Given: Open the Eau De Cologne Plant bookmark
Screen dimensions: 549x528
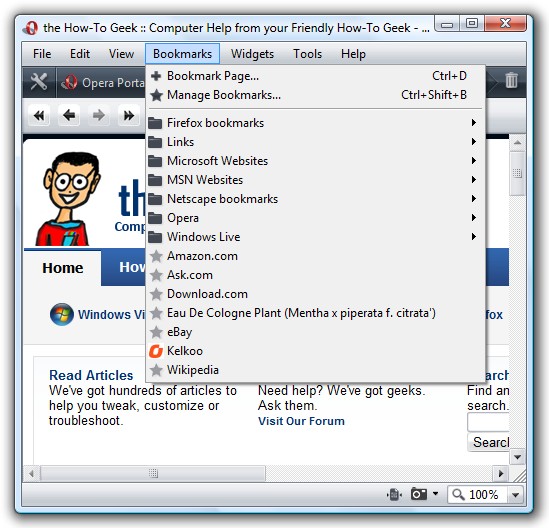Looking at the screenshot, I should pos(315,313).
